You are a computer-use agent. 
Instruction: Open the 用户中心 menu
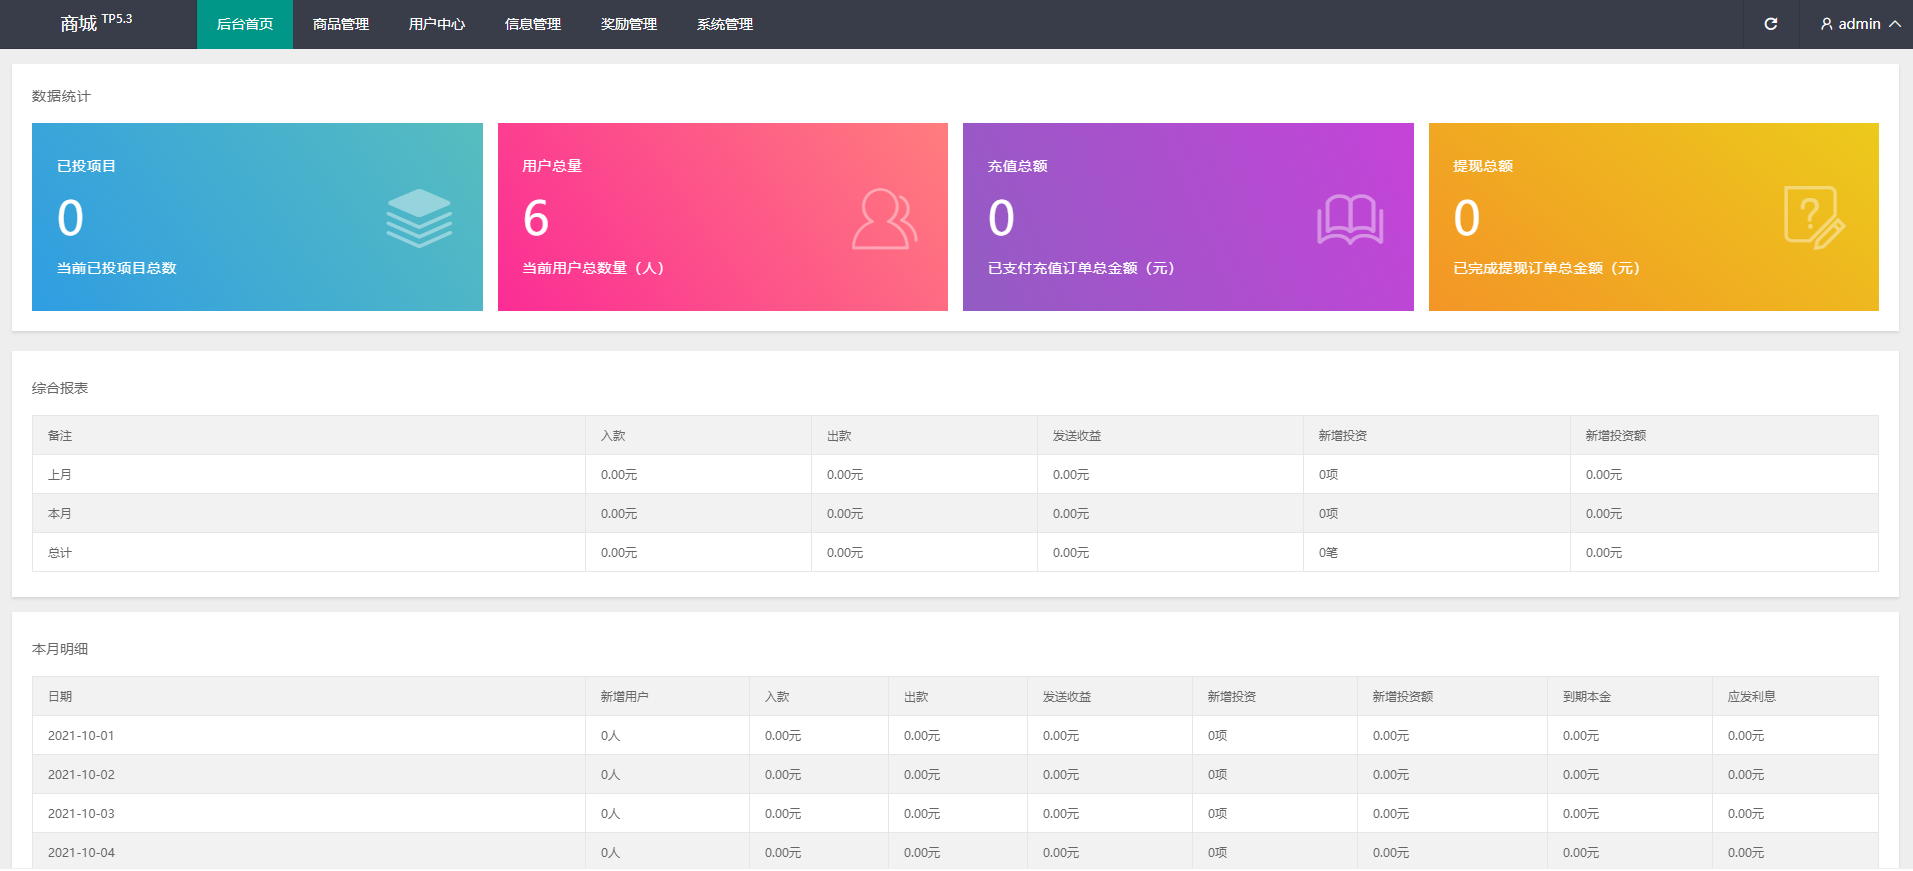pyautogui.click(x=437, y=24)
